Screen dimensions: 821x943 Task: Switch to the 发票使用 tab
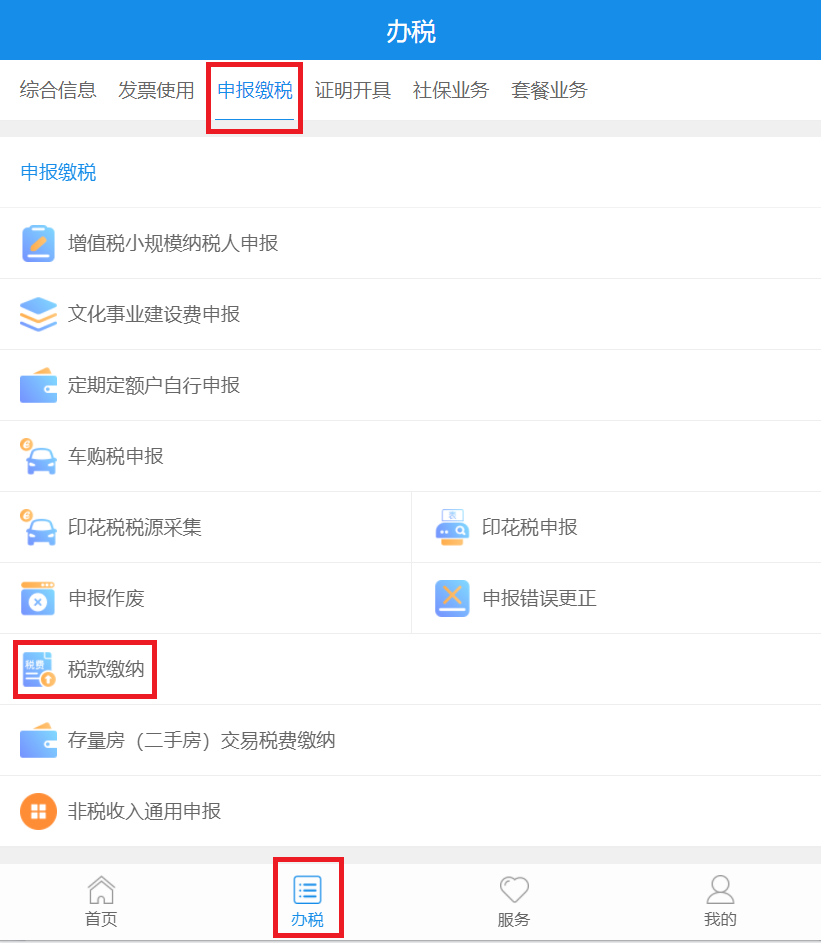(x=156, y=90)
